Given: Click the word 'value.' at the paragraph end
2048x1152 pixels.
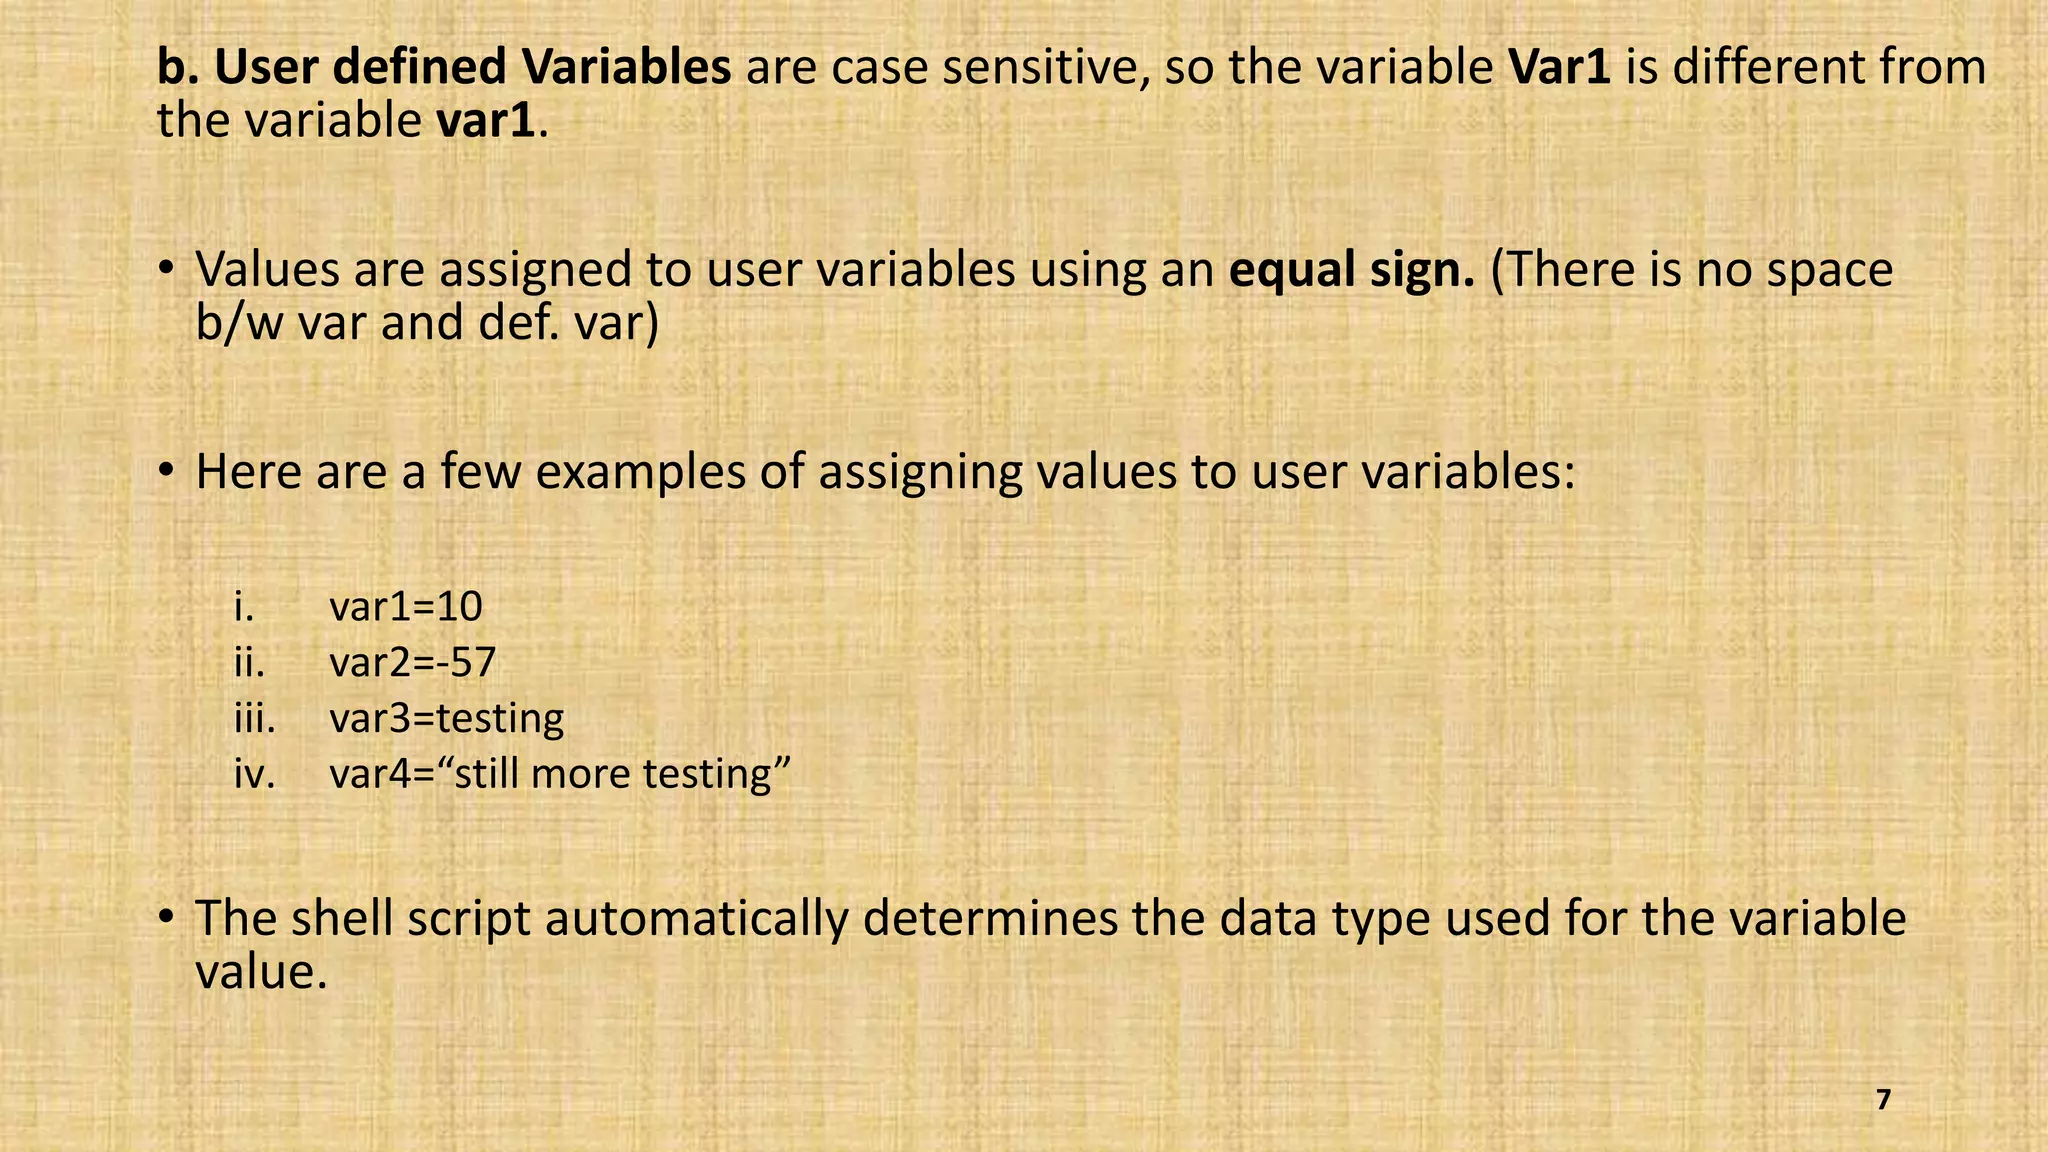Looking at the screenshot, I should click(x=262, y=972).
